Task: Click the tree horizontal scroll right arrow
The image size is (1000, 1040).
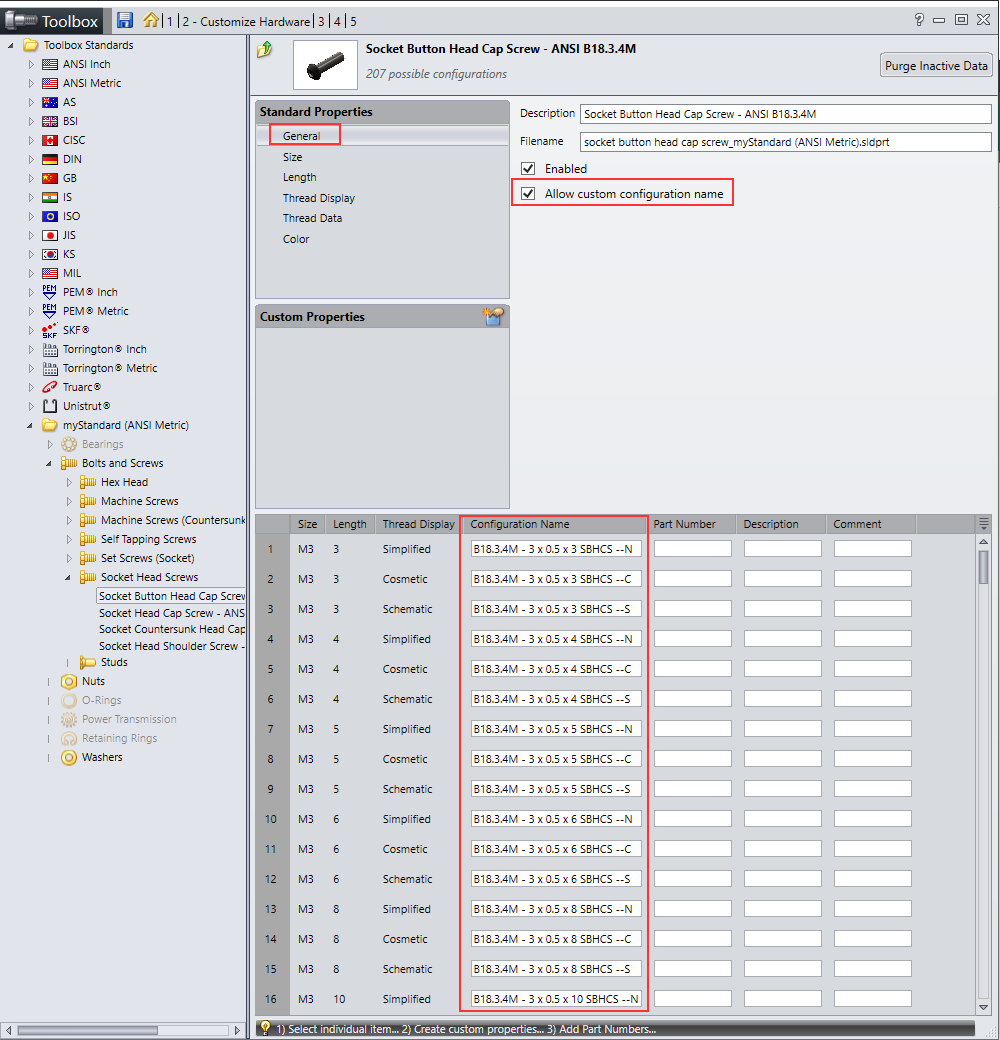Action: coord(238,1030)
